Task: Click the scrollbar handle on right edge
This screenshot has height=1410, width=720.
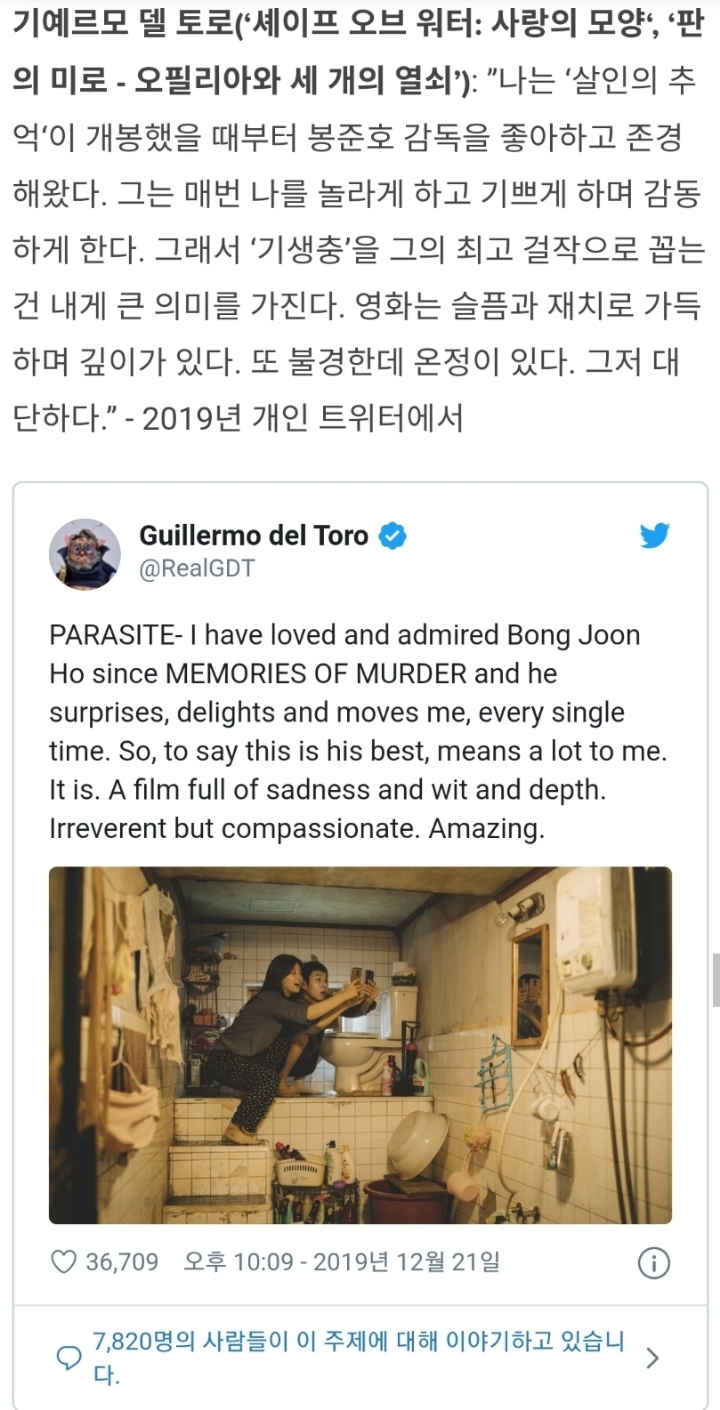Action: click(715, 980)
